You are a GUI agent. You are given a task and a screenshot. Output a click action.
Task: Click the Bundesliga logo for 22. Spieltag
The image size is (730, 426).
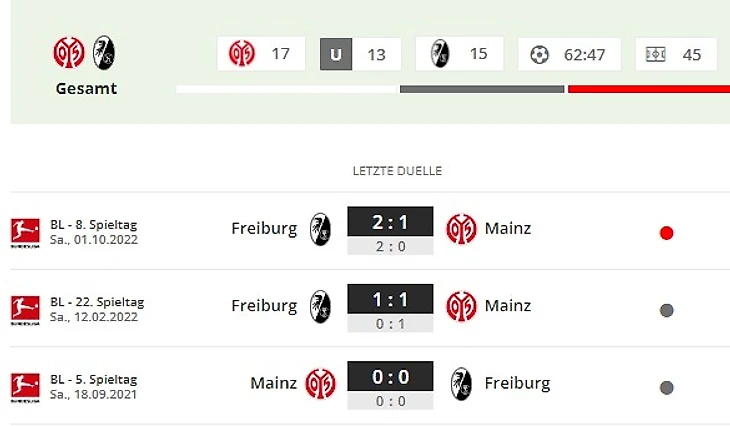(x=25, y=310)
